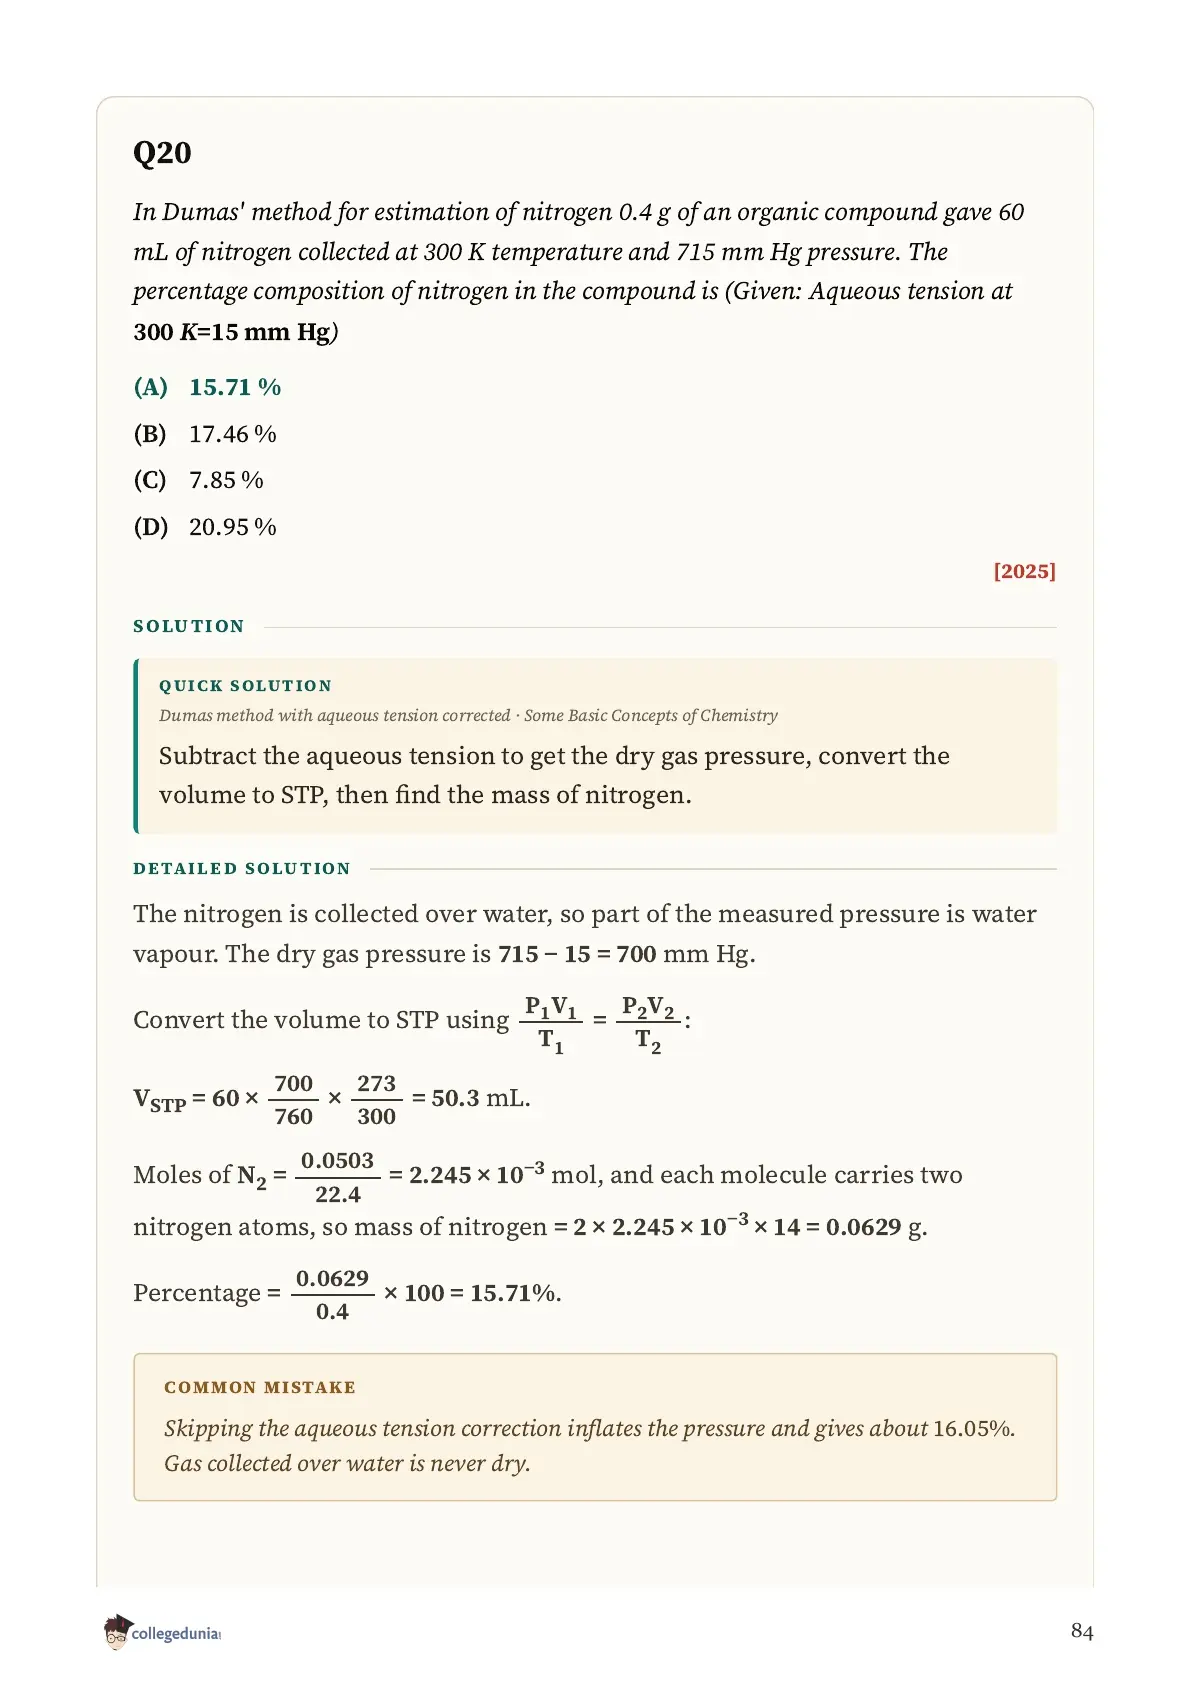
Task: Click the SOLUTION section header
Action: (x=189, y=626)
